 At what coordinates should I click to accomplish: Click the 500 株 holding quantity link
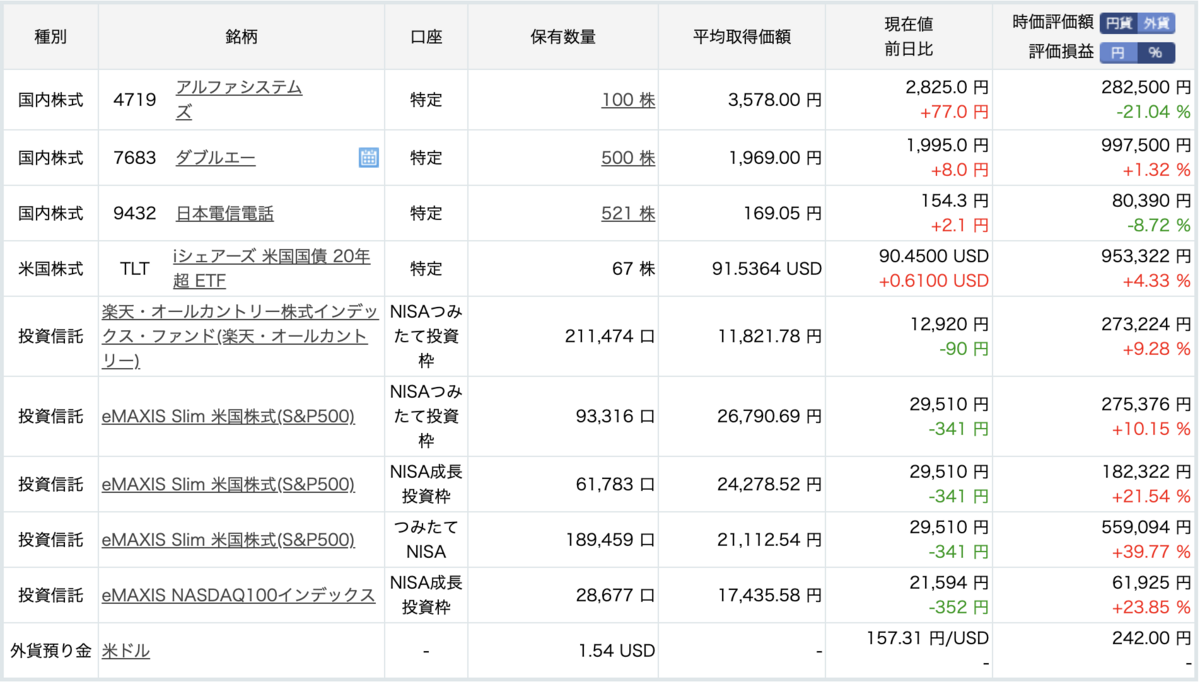[628, 157]
